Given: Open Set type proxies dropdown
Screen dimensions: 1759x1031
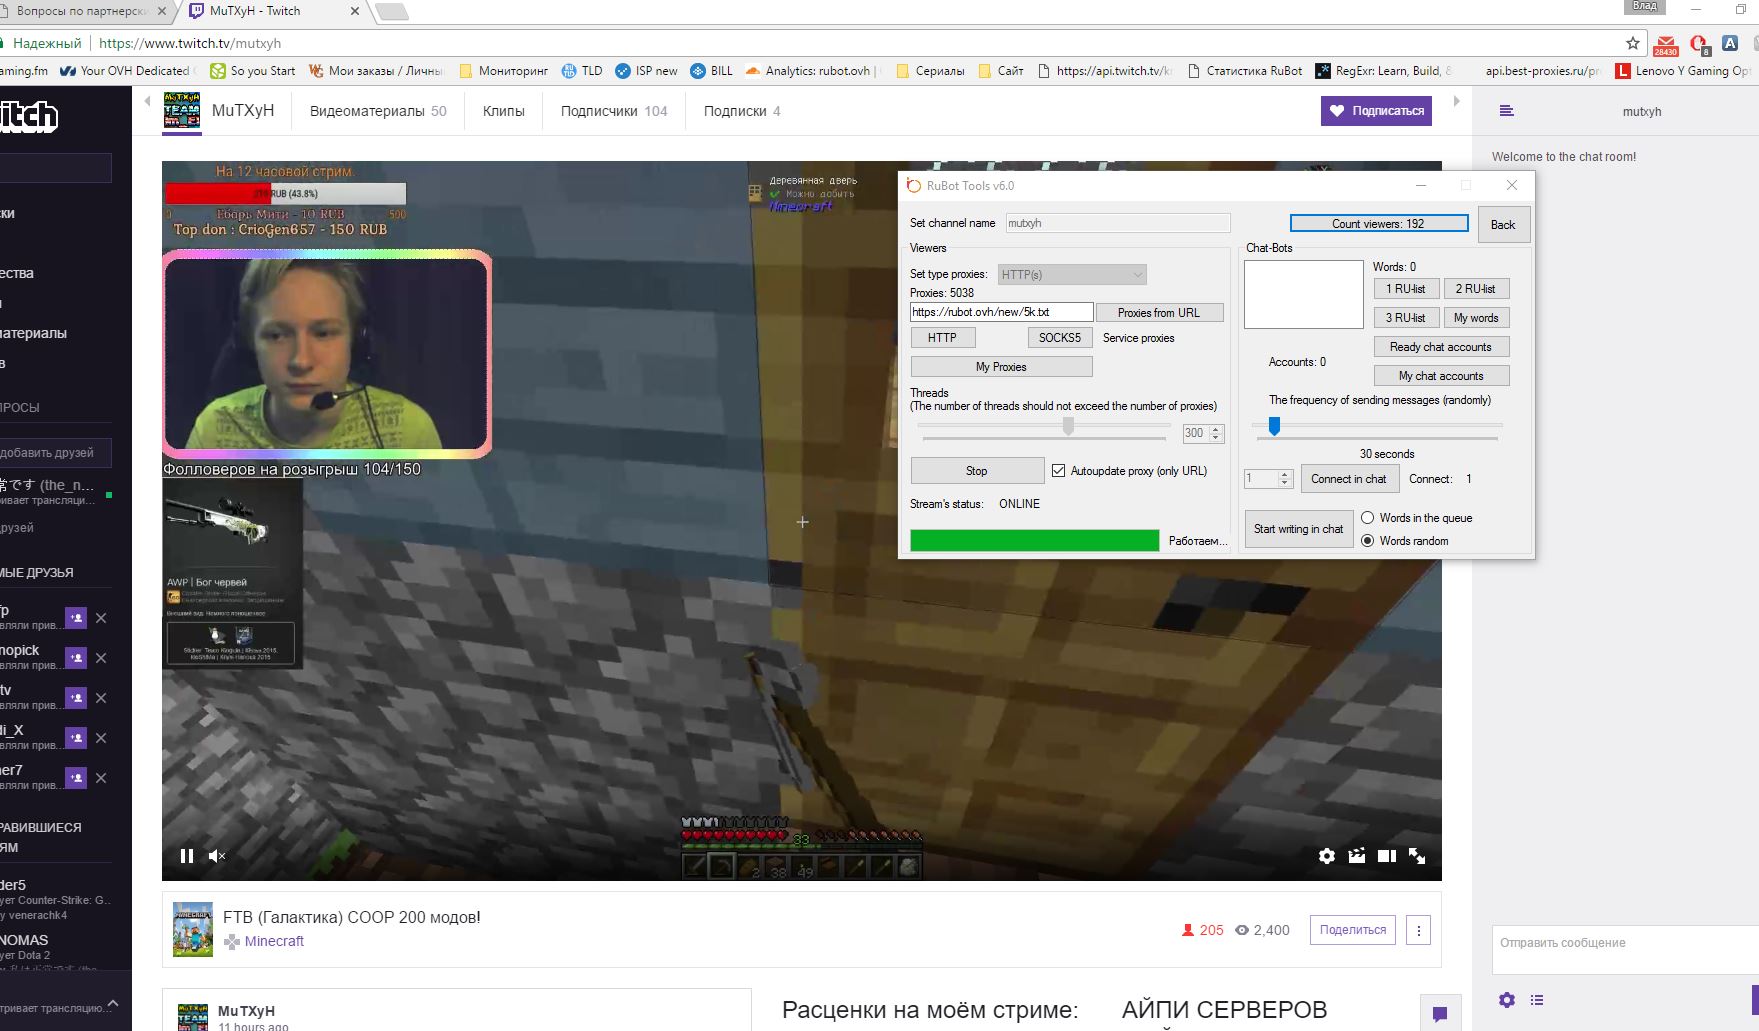Looking at the screenshot, I should pos(1071,275).
